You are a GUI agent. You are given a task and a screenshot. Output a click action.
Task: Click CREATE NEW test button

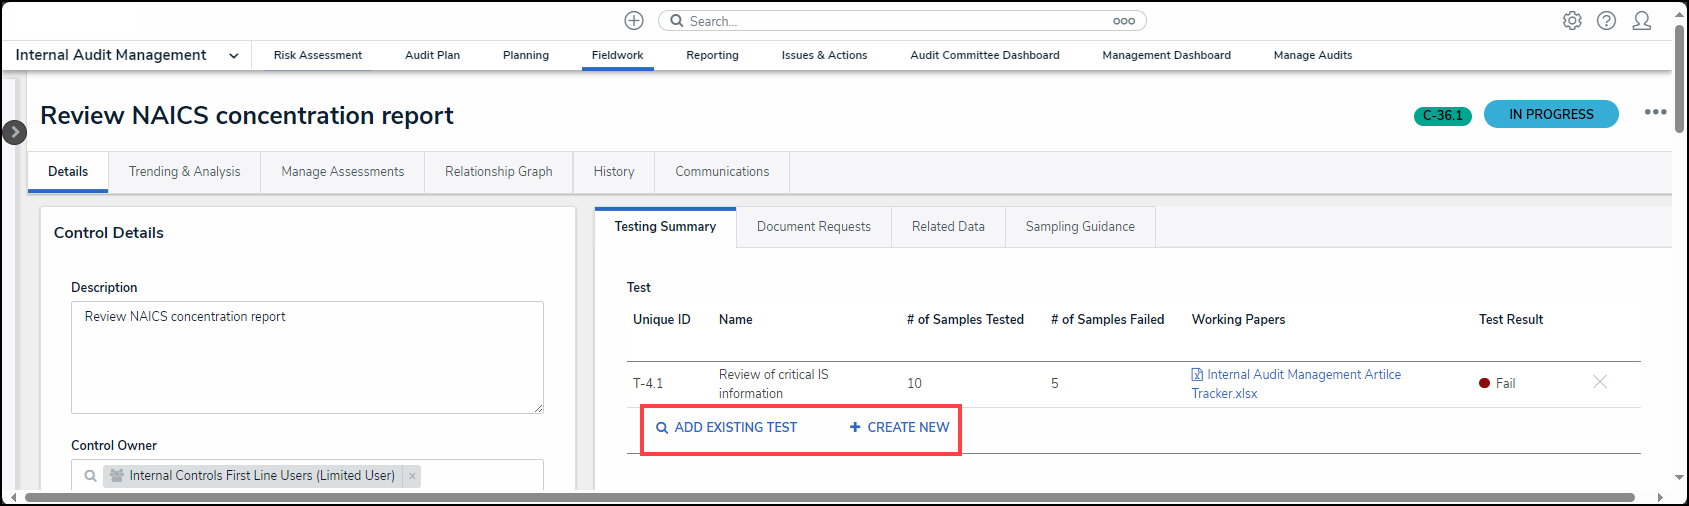pos(899,428)
